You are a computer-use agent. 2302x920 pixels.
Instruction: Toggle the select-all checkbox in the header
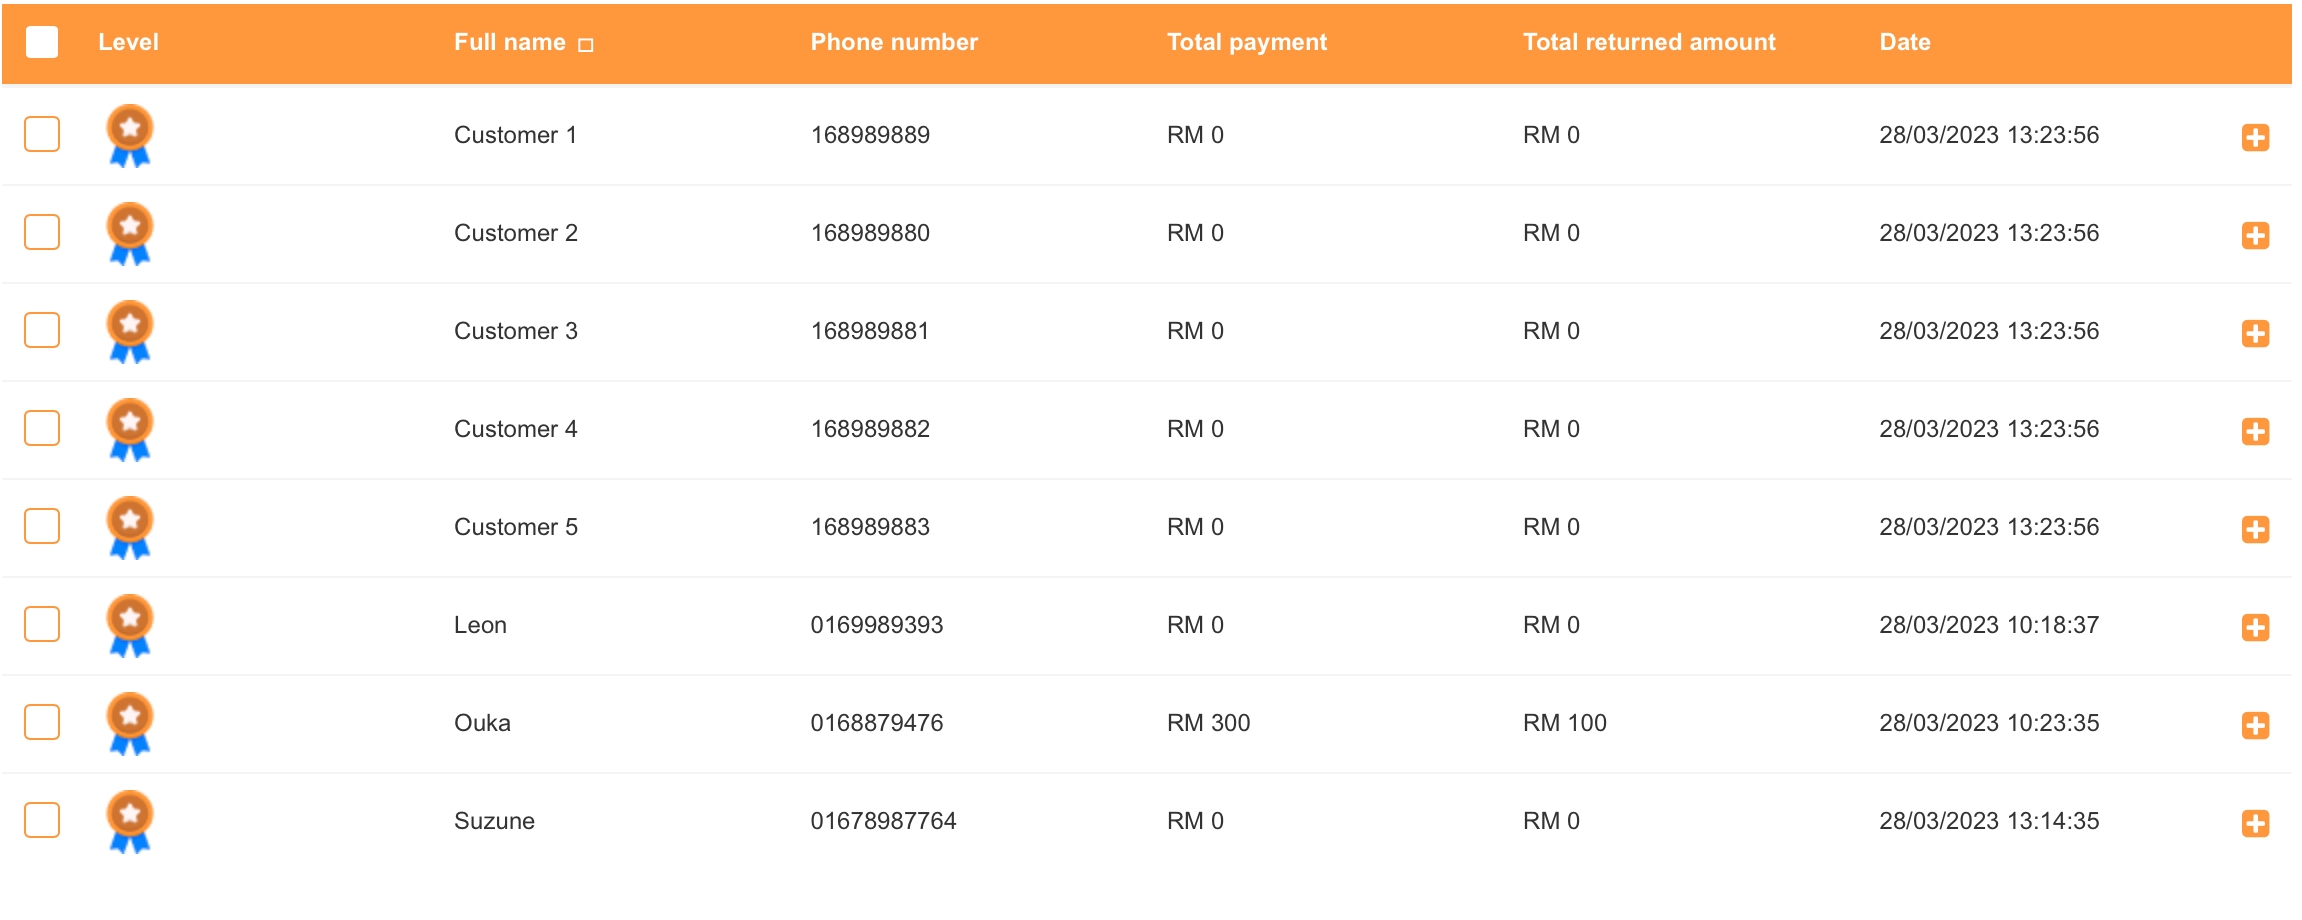[42, 42]
